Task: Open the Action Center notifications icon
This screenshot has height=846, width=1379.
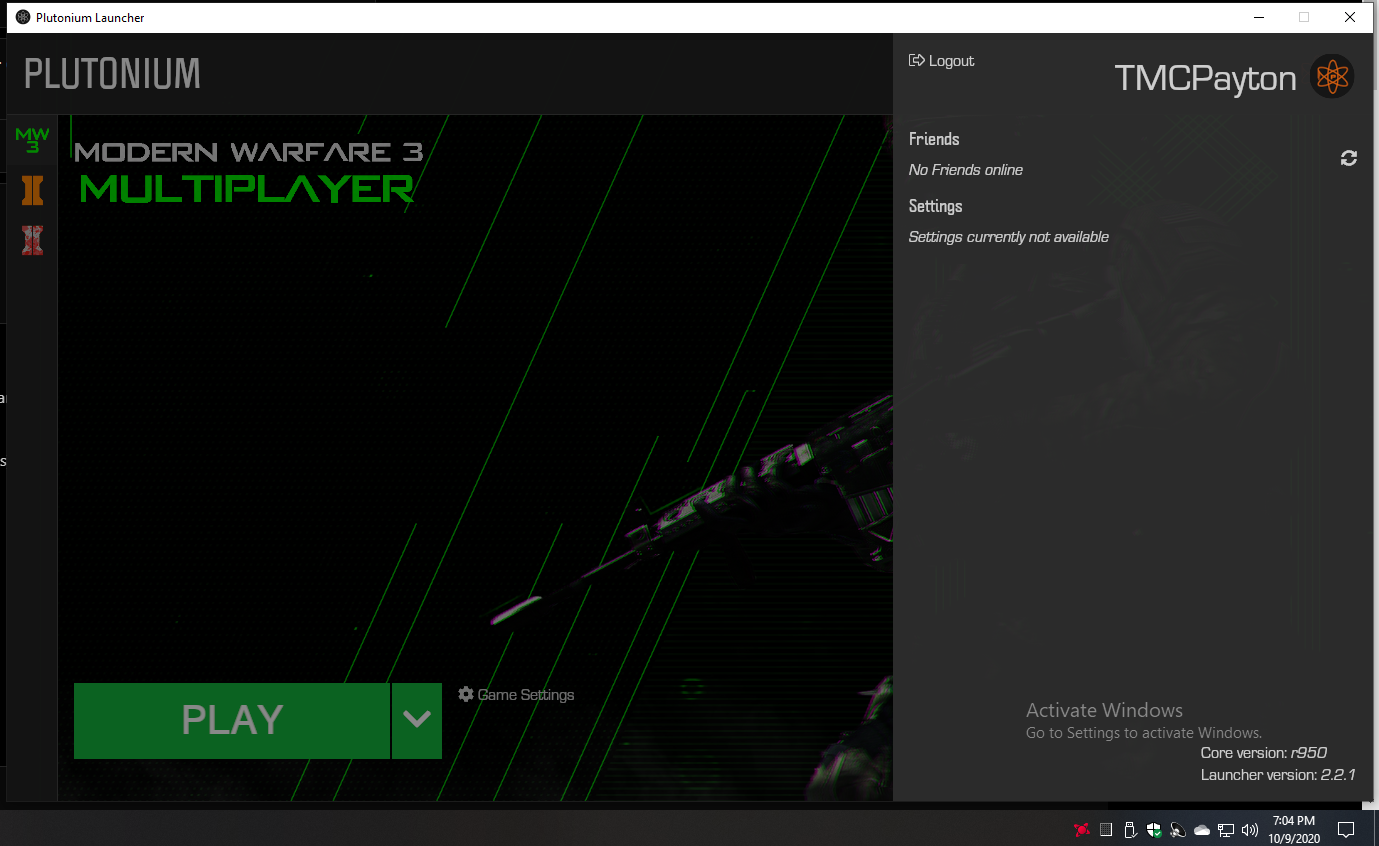Action: [1346, 830]
